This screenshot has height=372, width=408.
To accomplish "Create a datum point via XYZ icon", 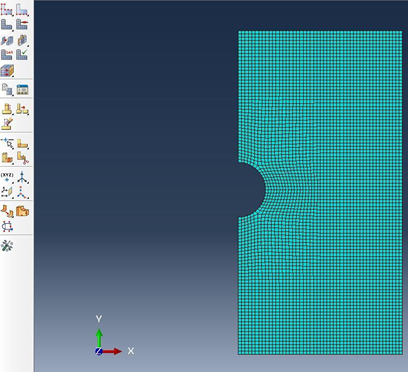I will (7, 177).
